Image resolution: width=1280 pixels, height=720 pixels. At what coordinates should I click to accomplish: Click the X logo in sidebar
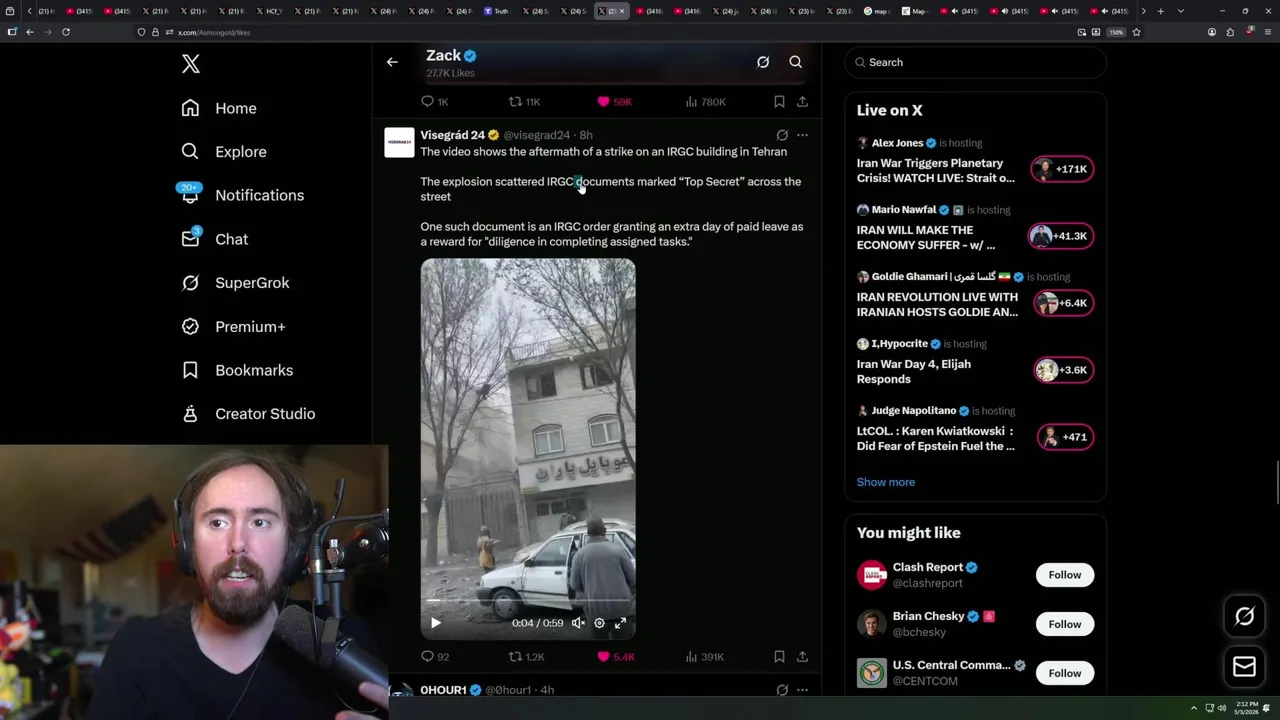[191, 64]
